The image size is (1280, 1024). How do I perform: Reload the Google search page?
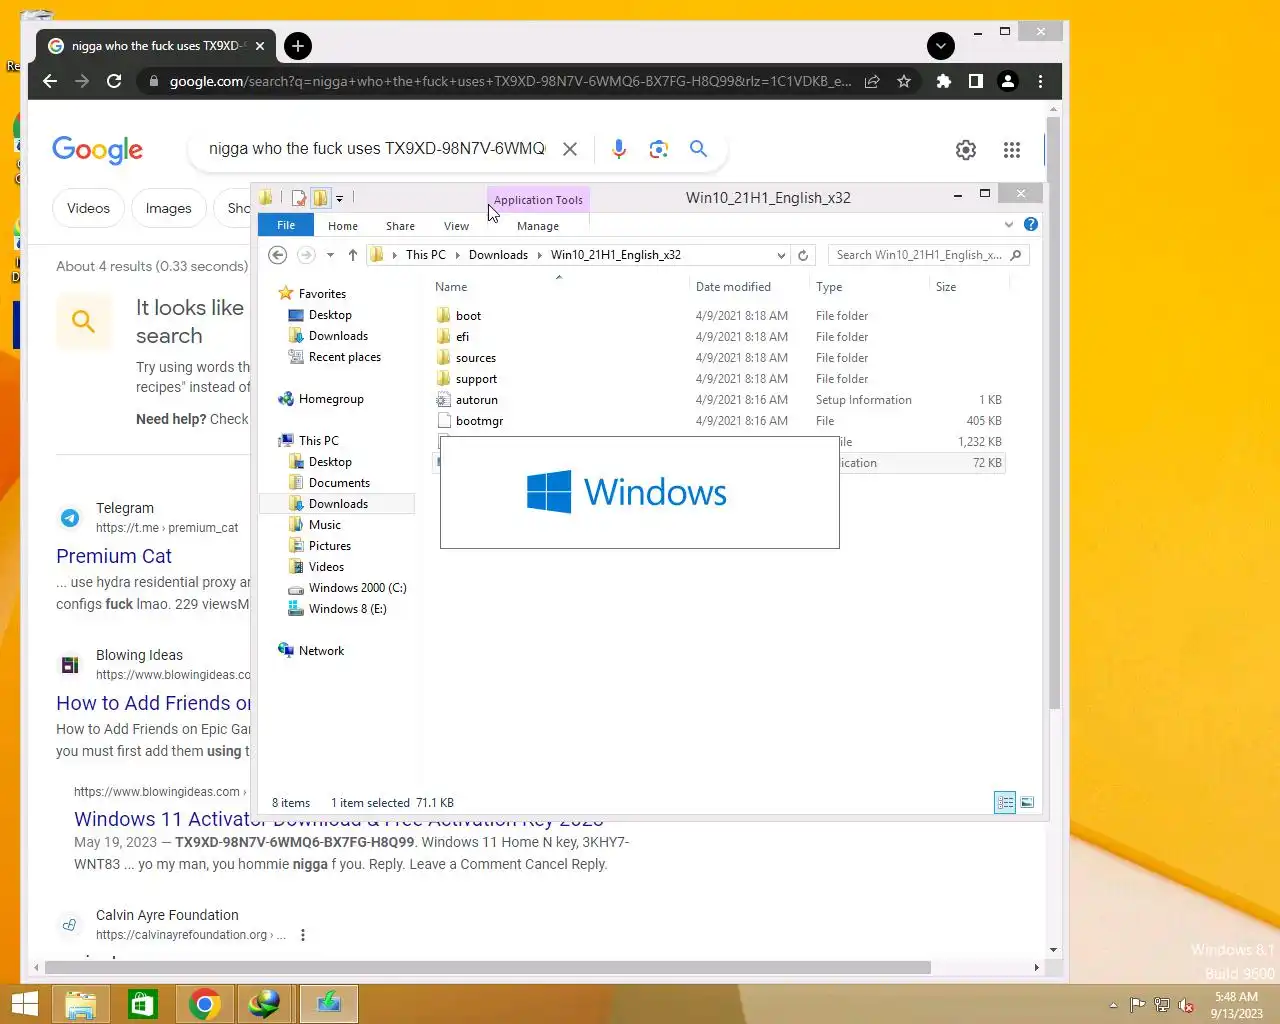(x=114, y=81)
